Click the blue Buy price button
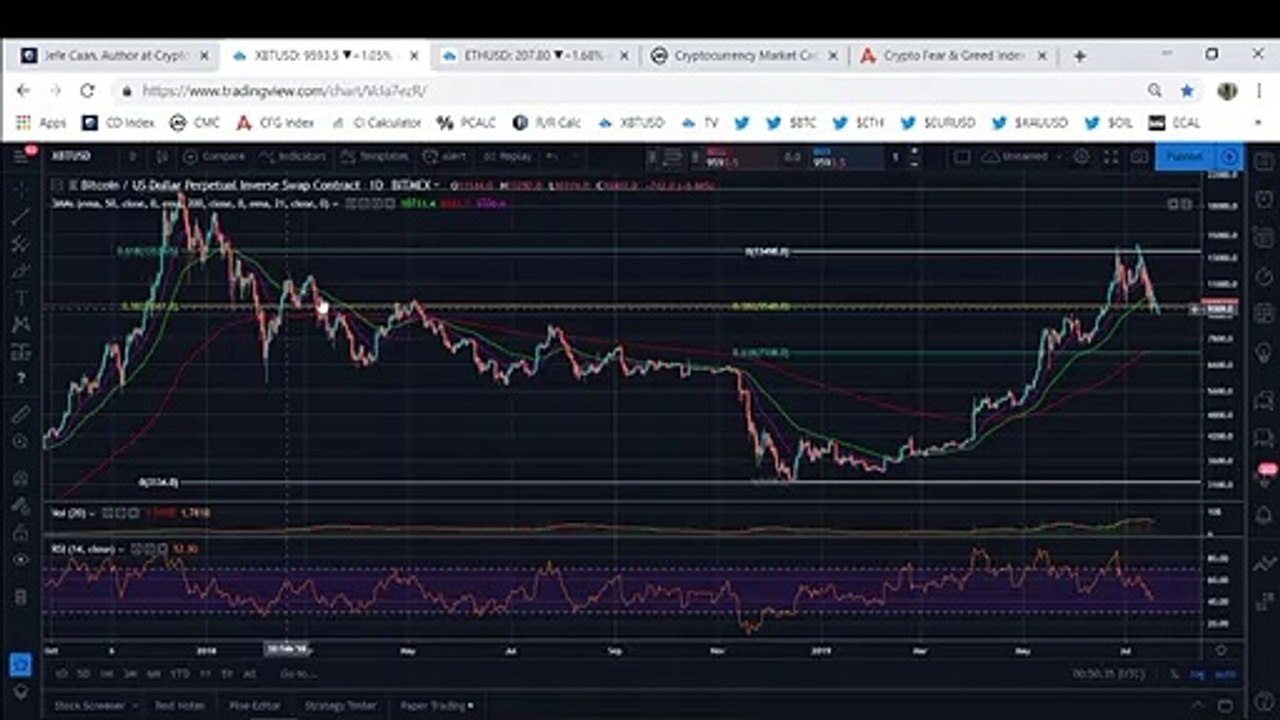 pos(848,157)
